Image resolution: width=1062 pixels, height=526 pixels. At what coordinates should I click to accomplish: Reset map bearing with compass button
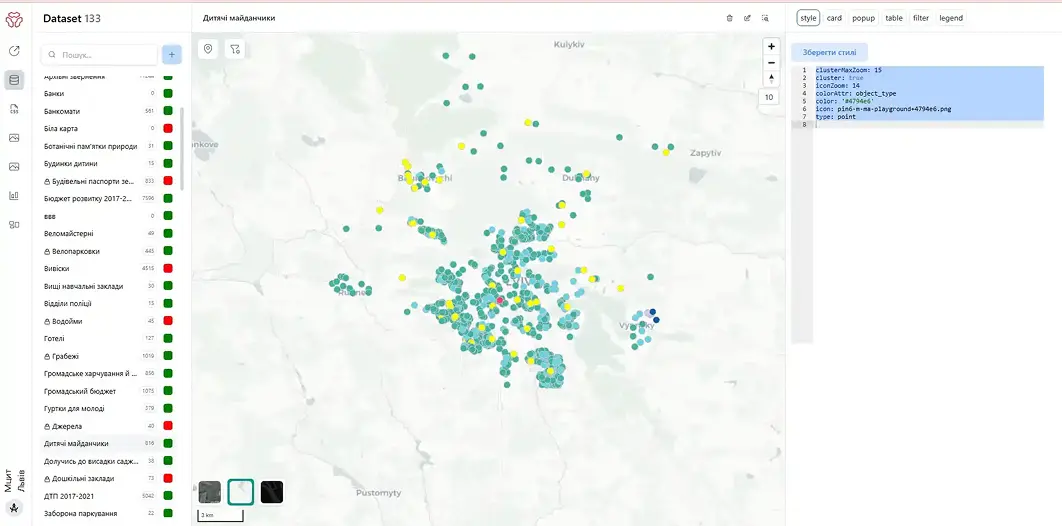click(771, 79)
